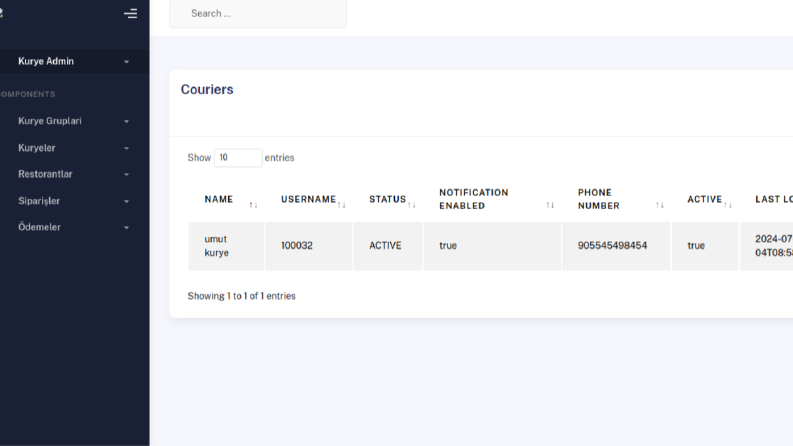This screenshot has width=793, height=446.
Task: Open Restorantlar menu item
Action: click(x=45, y=174)
